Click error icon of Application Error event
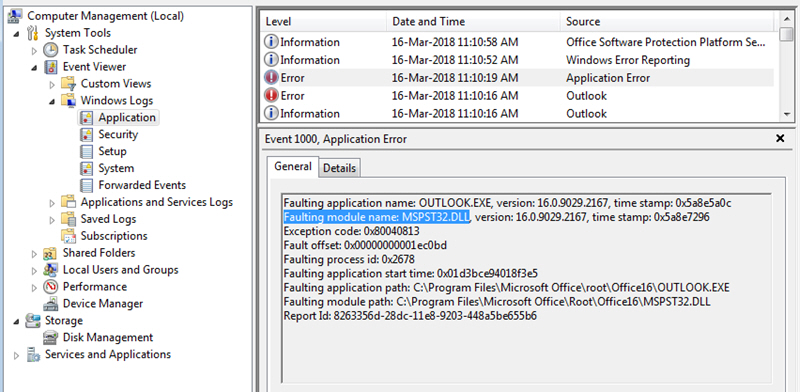800x392 pixels. coord(271,78)
